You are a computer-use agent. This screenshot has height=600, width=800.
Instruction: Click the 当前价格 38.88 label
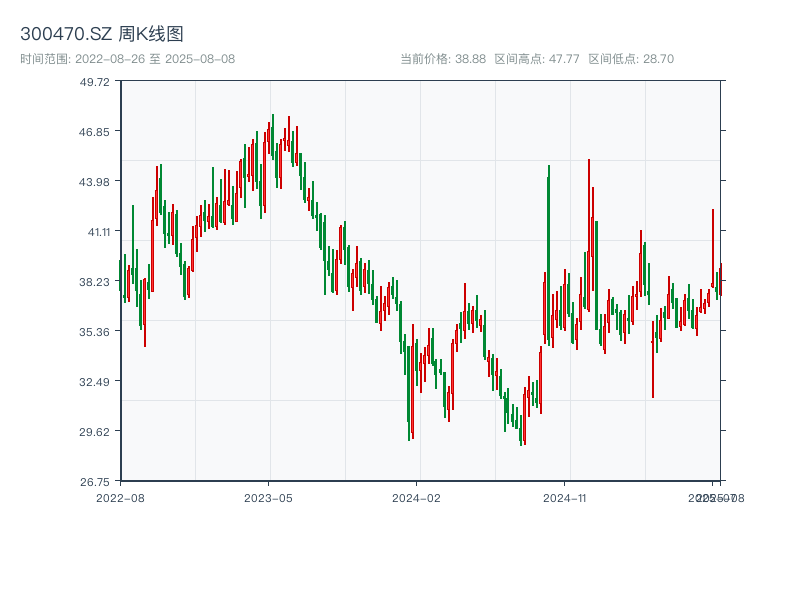pos(443,59)
